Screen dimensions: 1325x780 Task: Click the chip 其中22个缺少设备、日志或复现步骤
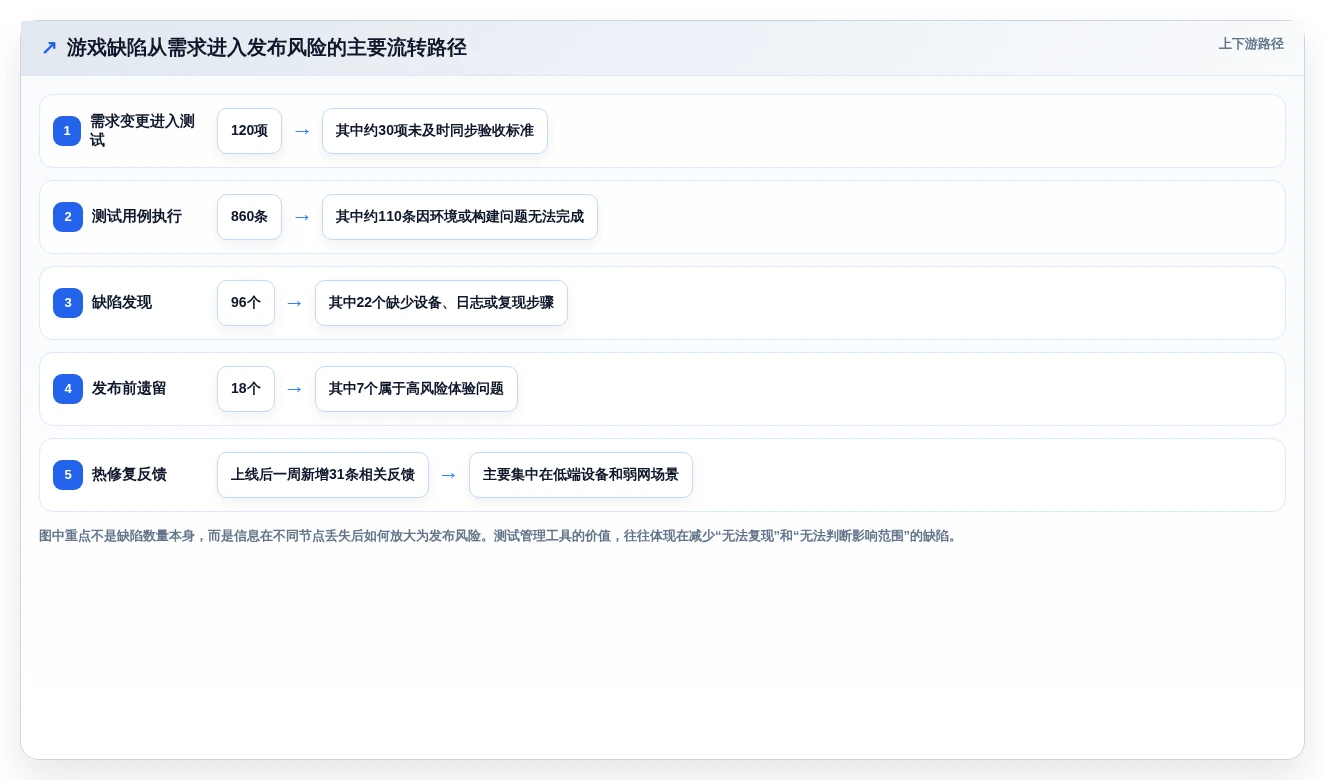pos(441,303)
